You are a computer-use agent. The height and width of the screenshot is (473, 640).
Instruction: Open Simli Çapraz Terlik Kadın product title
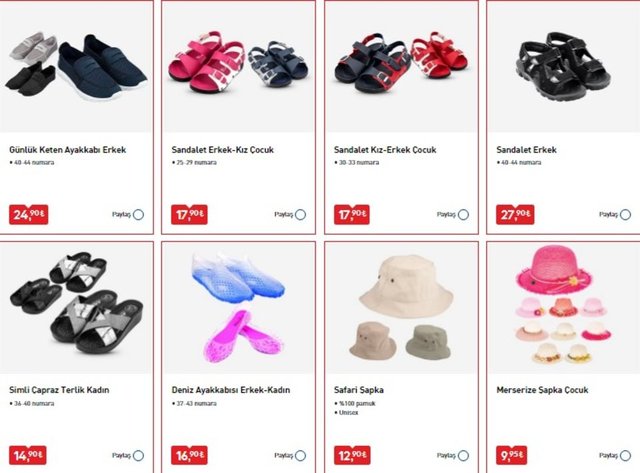pos(59,390)
